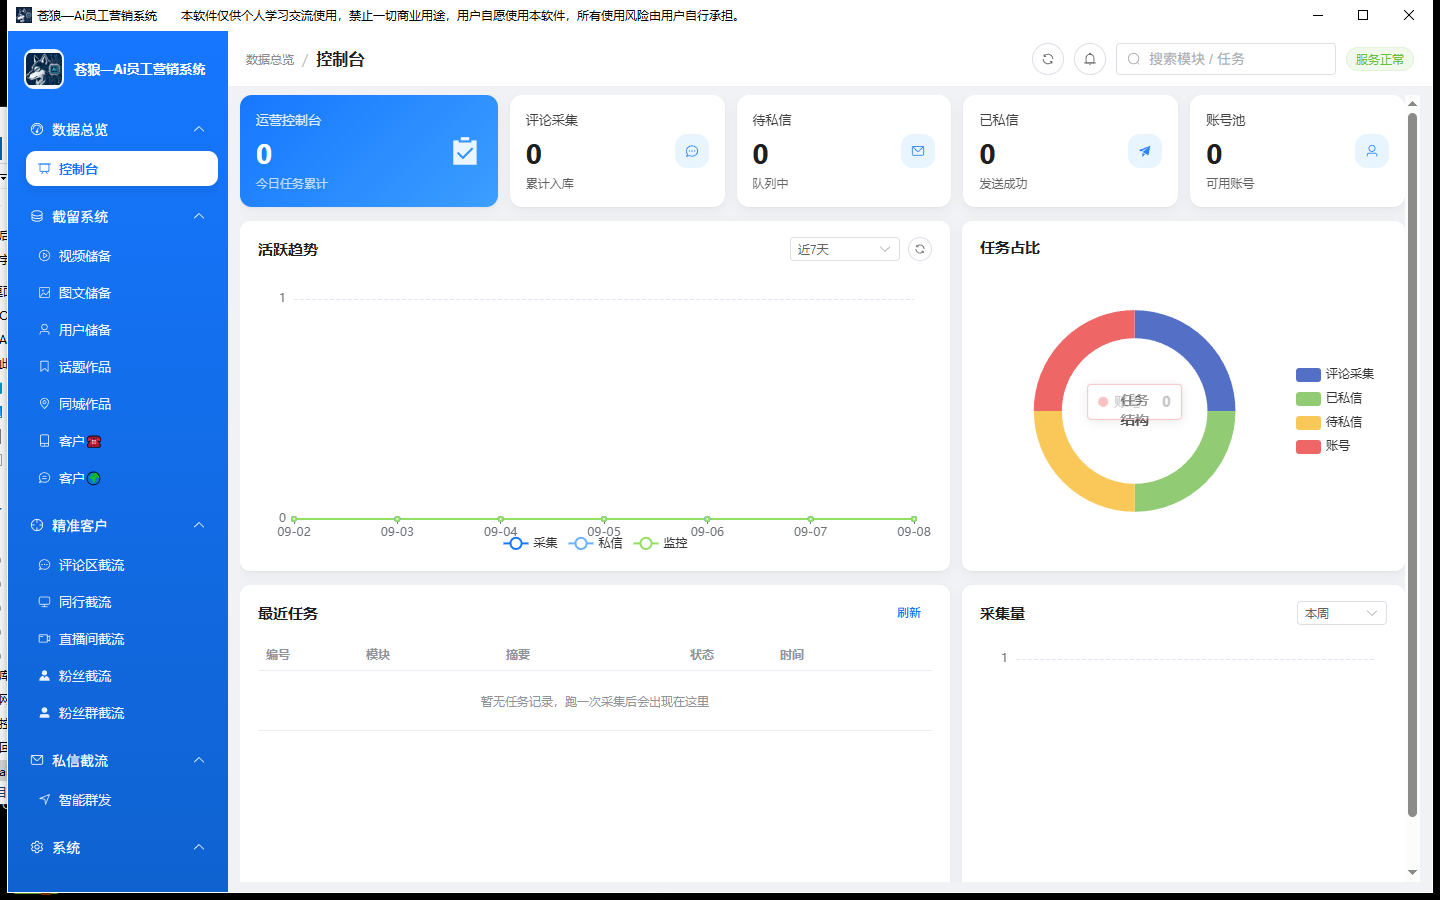Click the 已私信 paper plane icon
The width and height of the screenshot is (1440, 900).
click(1145, 151)
